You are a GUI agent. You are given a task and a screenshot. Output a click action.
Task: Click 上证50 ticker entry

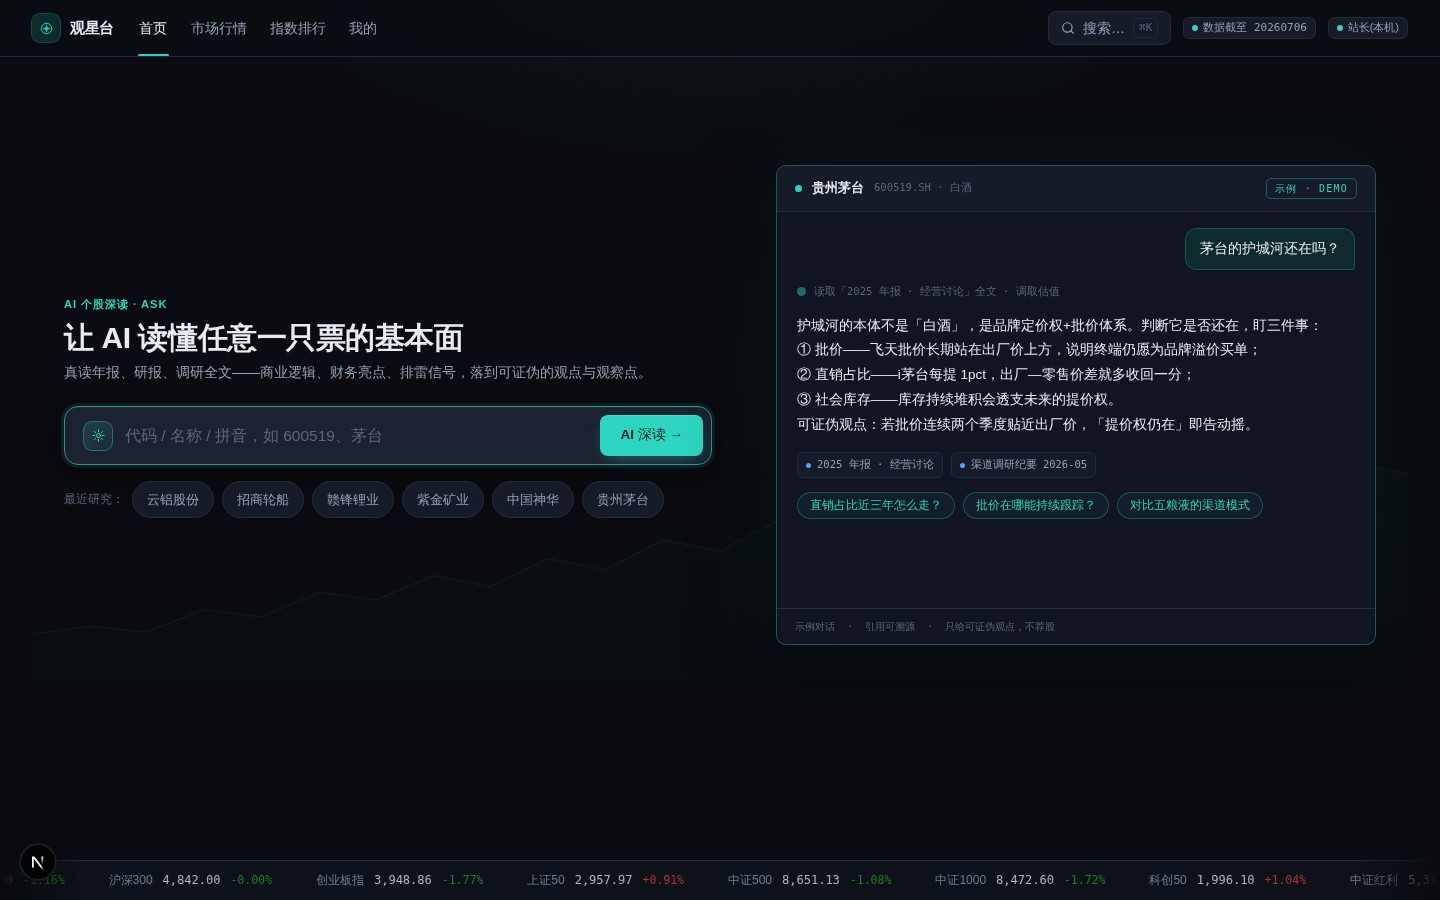(606, 880)
